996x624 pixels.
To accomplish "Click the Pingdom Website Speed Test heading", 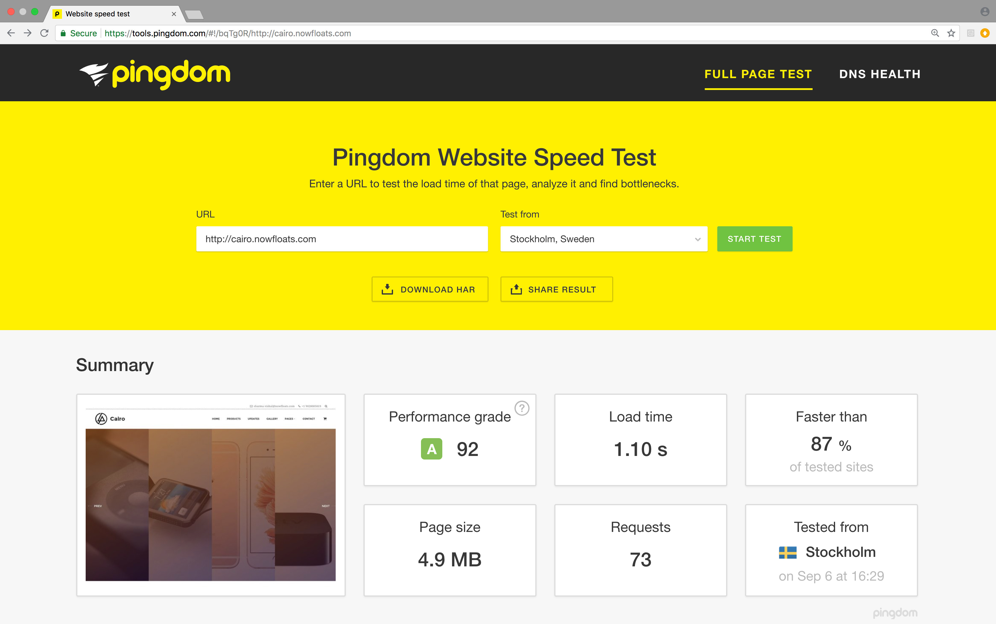I will (x=494, y=158).
